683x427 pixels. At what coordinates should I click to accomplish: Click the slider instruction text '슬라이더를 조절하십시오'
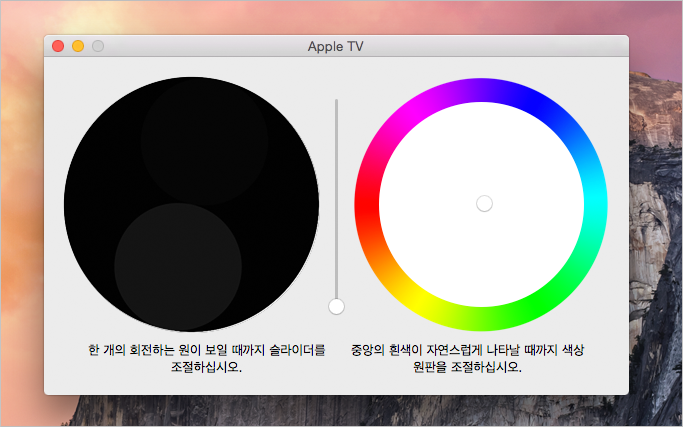pos(206,358)
